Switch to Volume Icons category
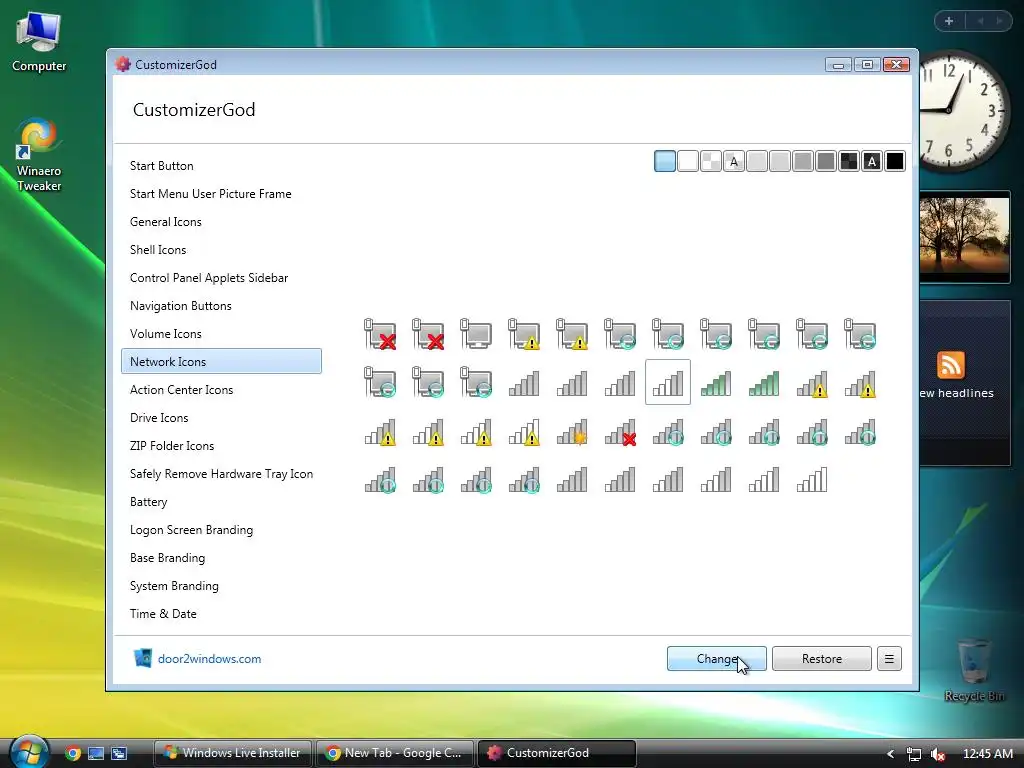1024x768 pixels. click(221, 334)
